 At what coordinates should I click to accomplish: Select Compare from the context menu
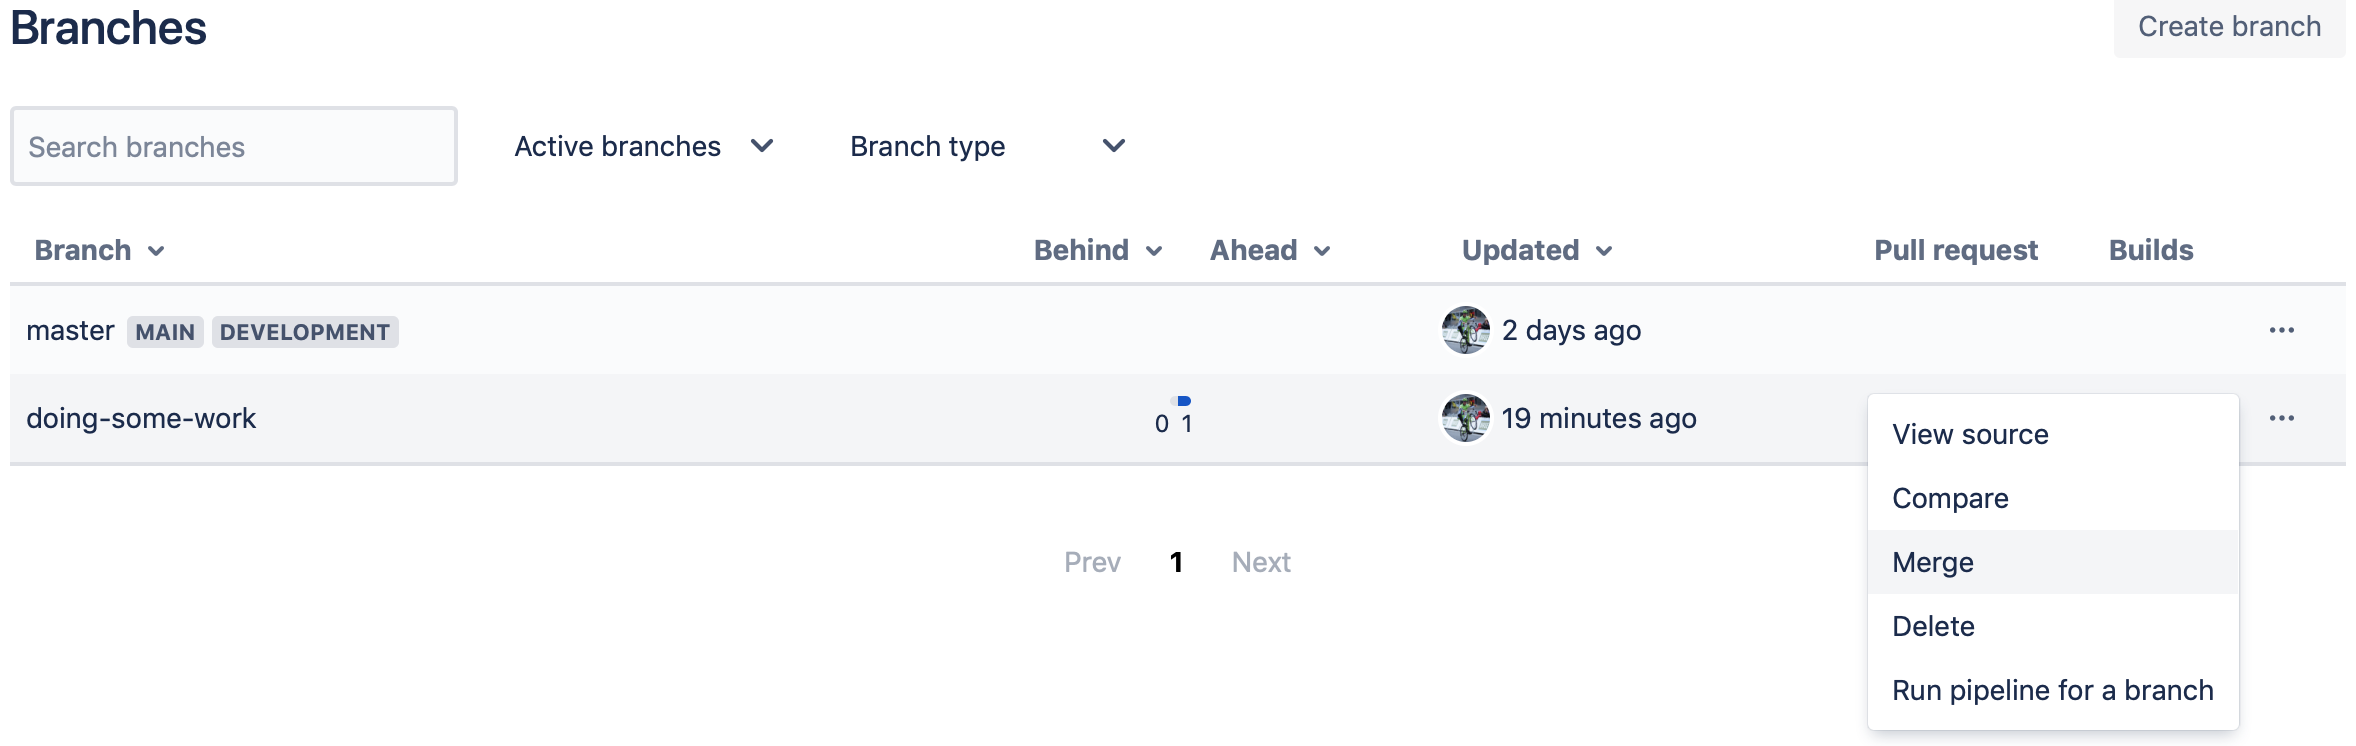2053,498
